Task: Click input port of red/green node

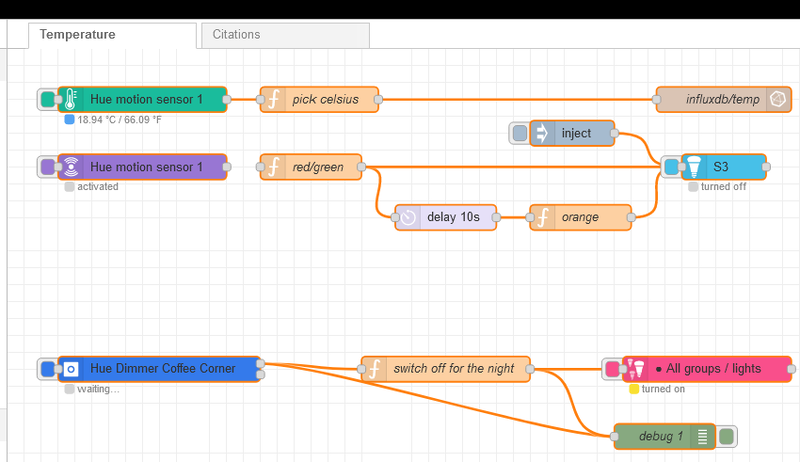Action: 260,167
